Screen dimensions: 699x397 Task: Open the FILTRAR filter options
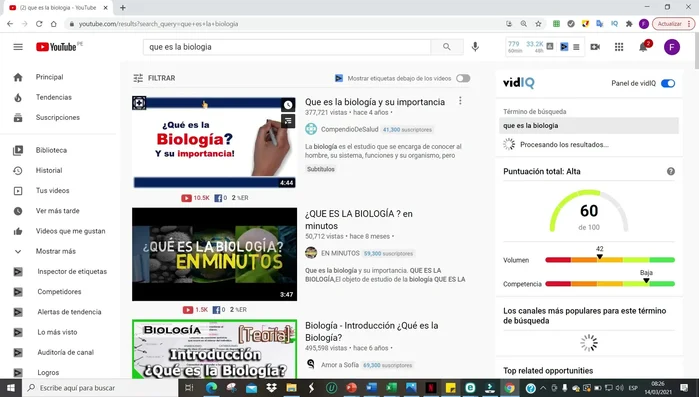(x=154, y=78)
